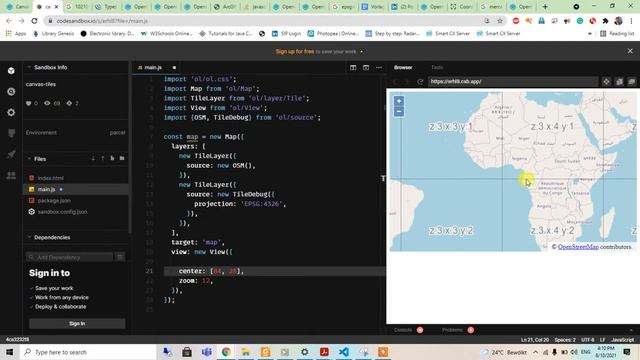Open Visual Studio Code from taskbar
The image size is (640, 360).
click(344, 352)
